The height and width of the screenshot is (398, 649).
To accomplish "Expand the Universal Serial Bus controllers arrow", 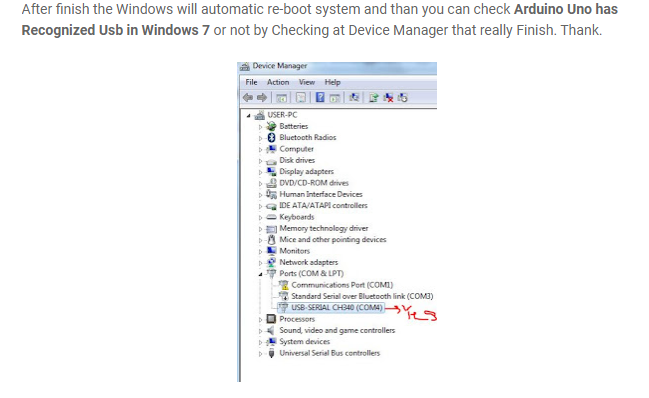I will (260, 354).
